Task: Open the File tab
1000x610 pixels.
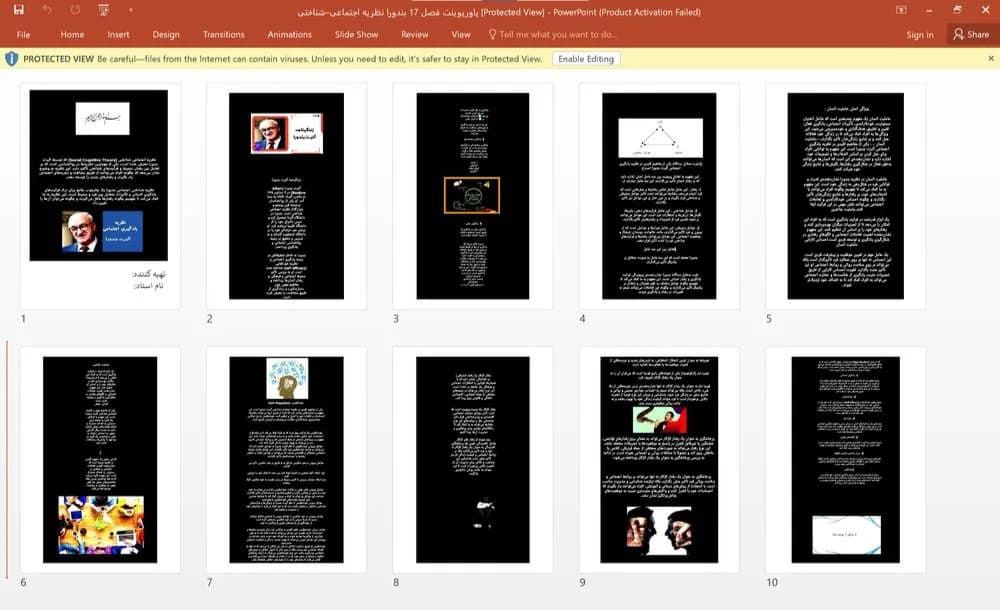Action: point(24,34)
